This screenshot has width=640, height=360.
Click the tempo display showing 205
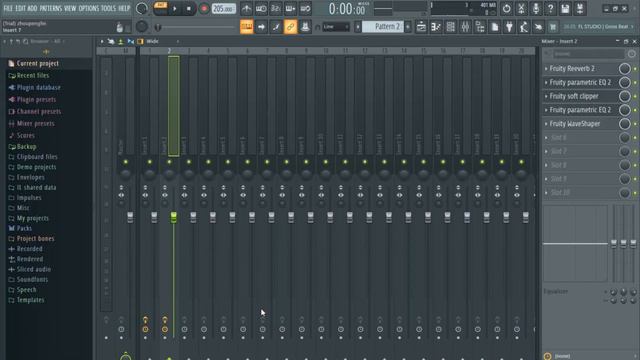223,9
